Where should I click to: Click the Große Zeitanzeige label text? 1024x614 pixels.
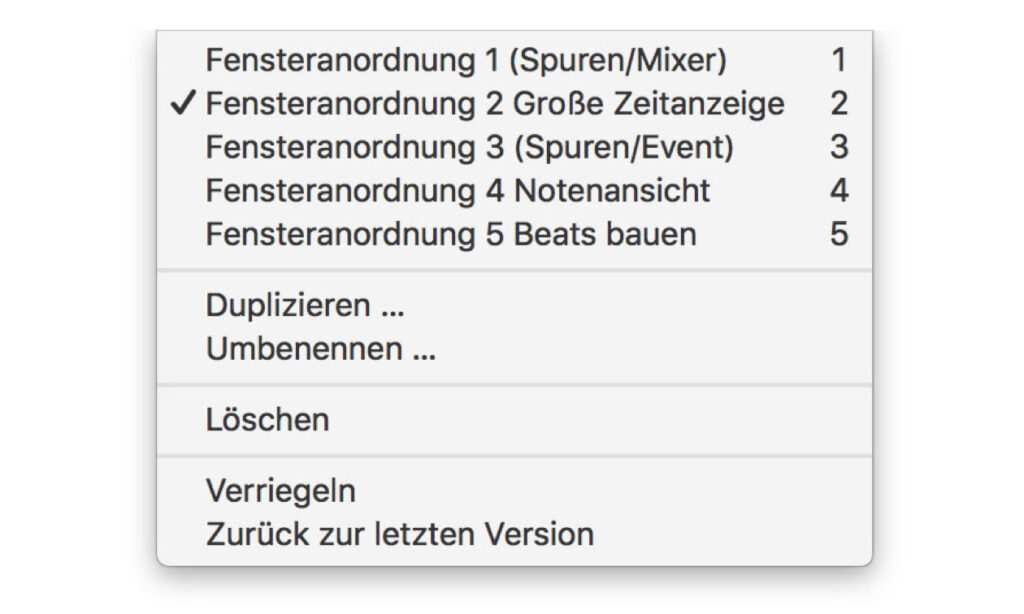tap(648, 104)
